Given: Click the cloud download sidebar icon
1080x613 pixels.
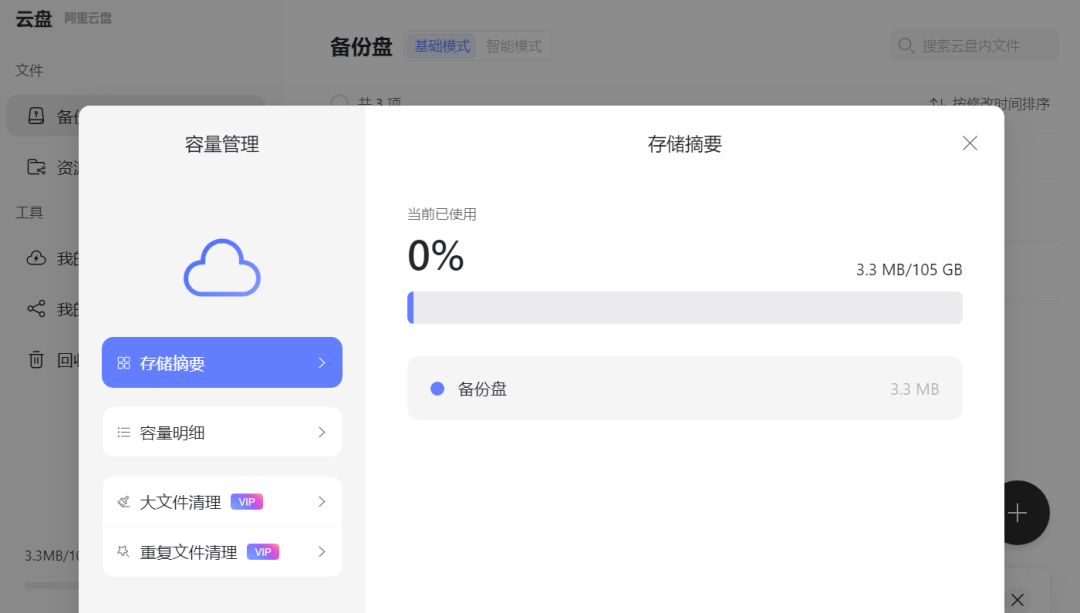Looking at the screenshot, I should 36,258.
